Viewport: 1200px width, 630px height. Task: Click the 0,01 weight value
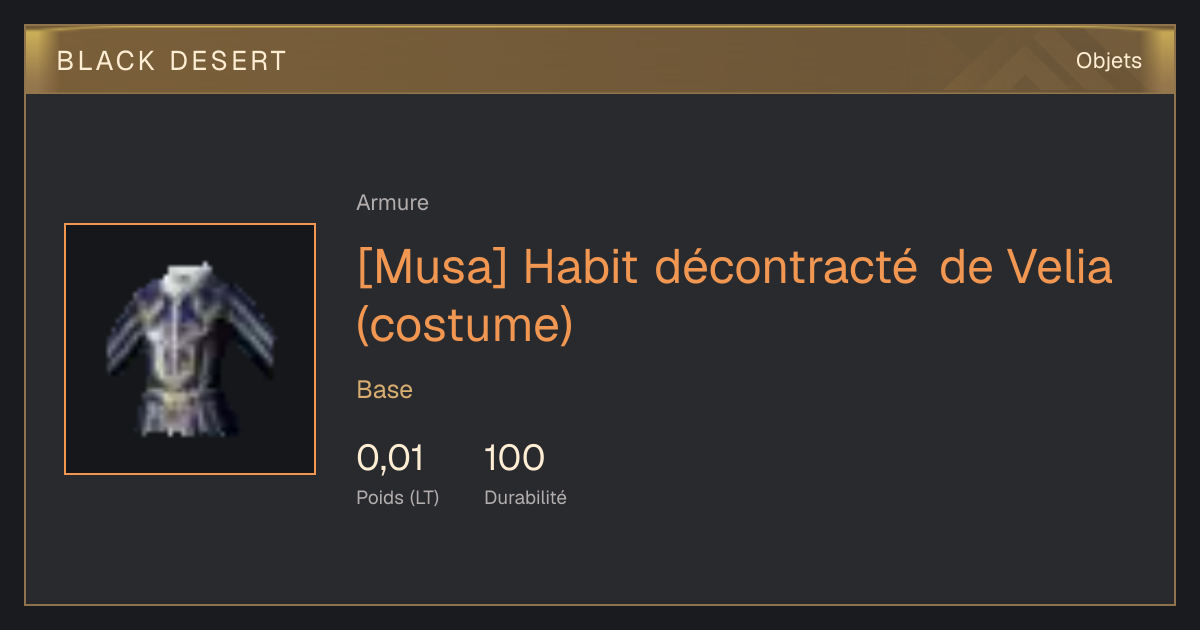(x=390, y=458)
